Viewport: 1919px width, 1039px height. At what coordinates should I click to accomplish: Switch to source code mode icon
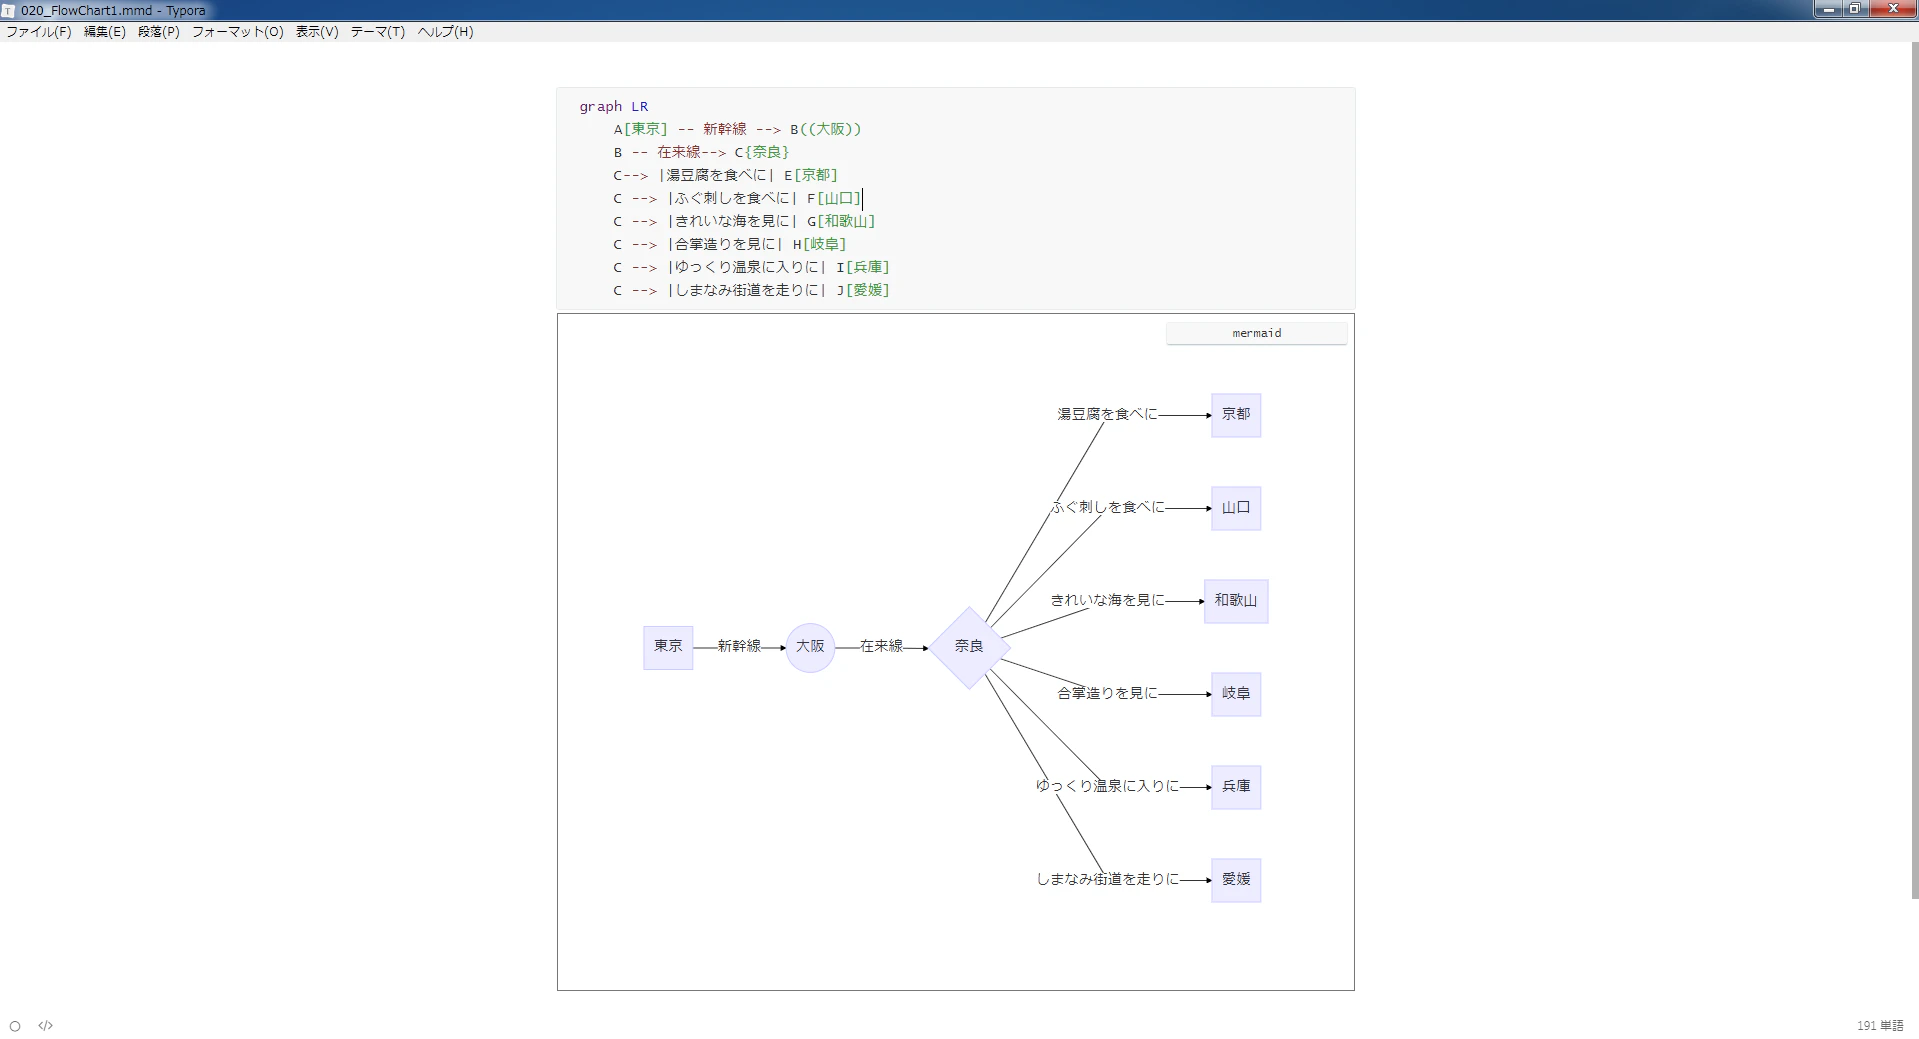[x=46, y=1026]
